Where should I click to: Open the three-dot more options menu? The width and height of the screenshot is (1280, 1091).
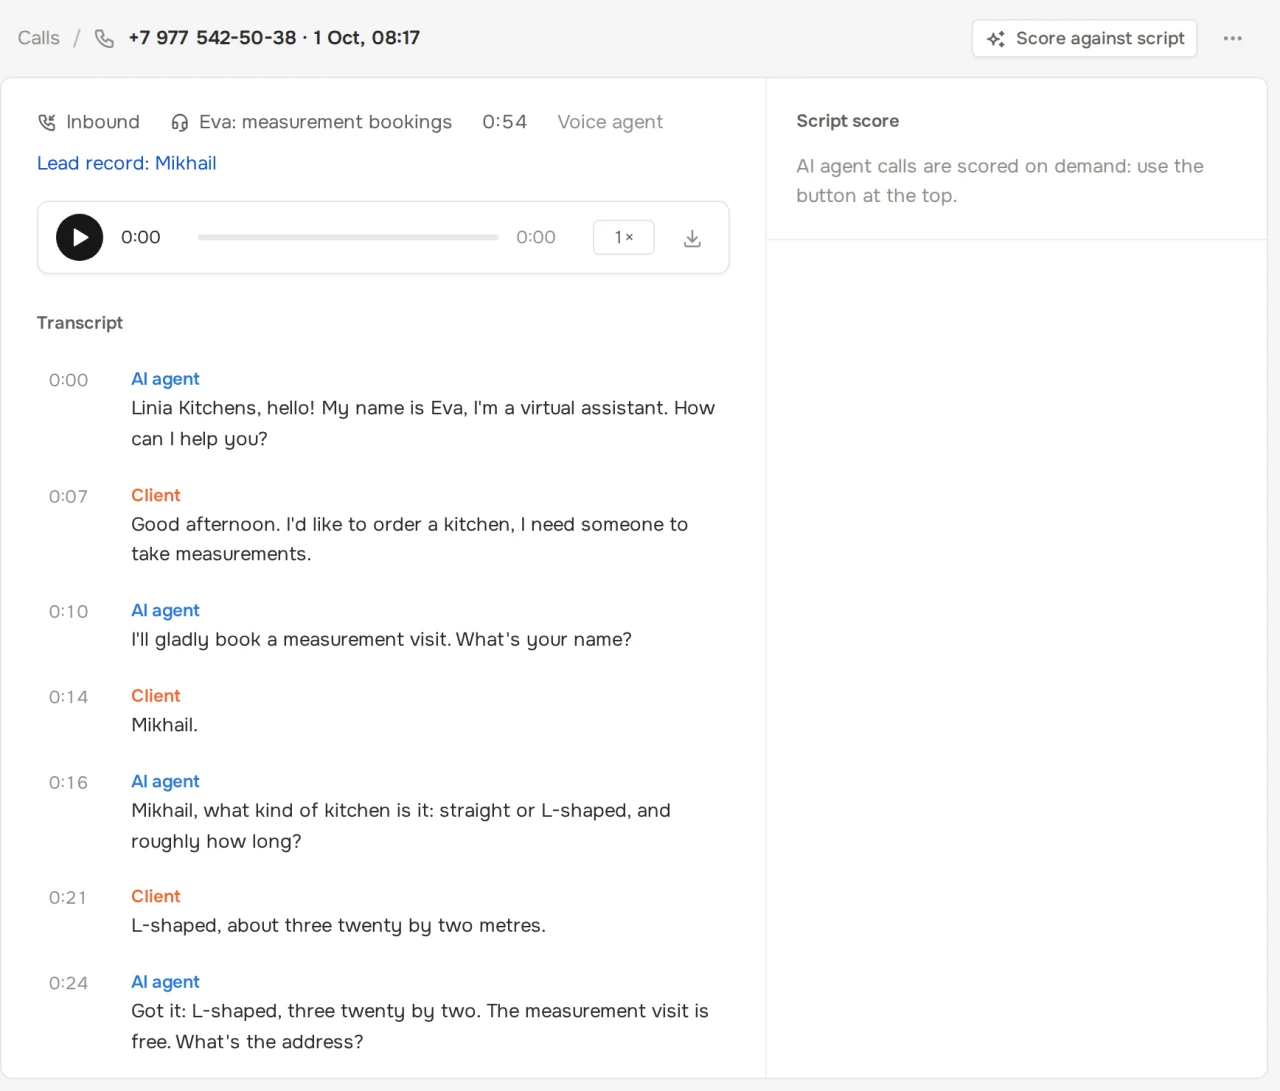click(1233, 38)
